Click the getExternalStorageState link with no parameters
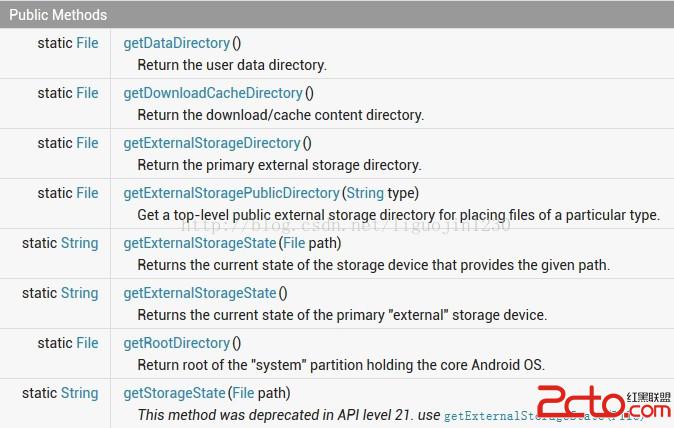 coord(199,293)
